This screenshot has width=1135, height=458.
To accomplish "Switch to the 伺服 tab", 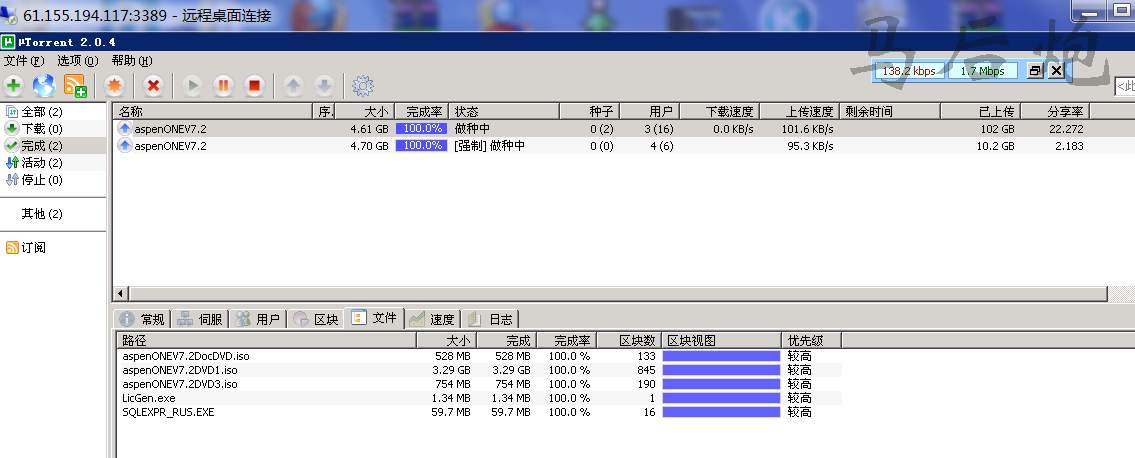I will [x=201, y=319].
